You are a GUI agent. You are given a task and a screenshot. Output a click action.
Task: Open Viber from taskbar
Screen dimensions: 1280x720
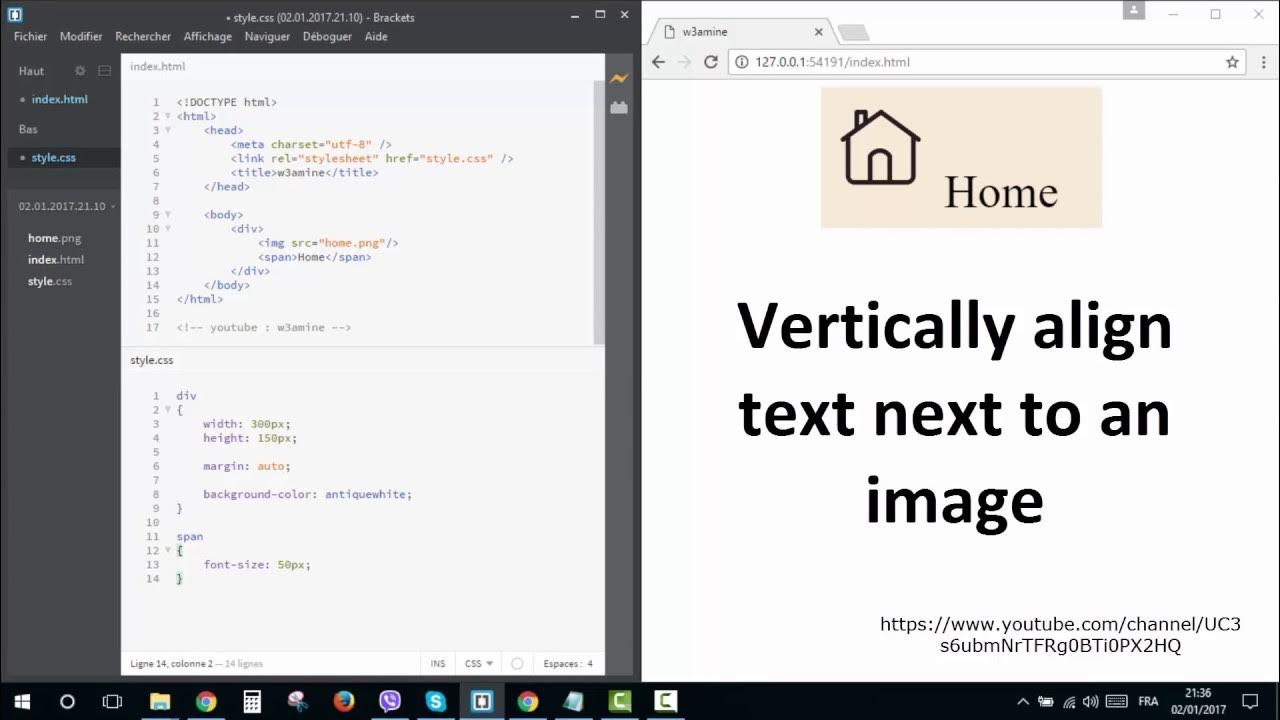pyautogui.click(x=390, y=701)
